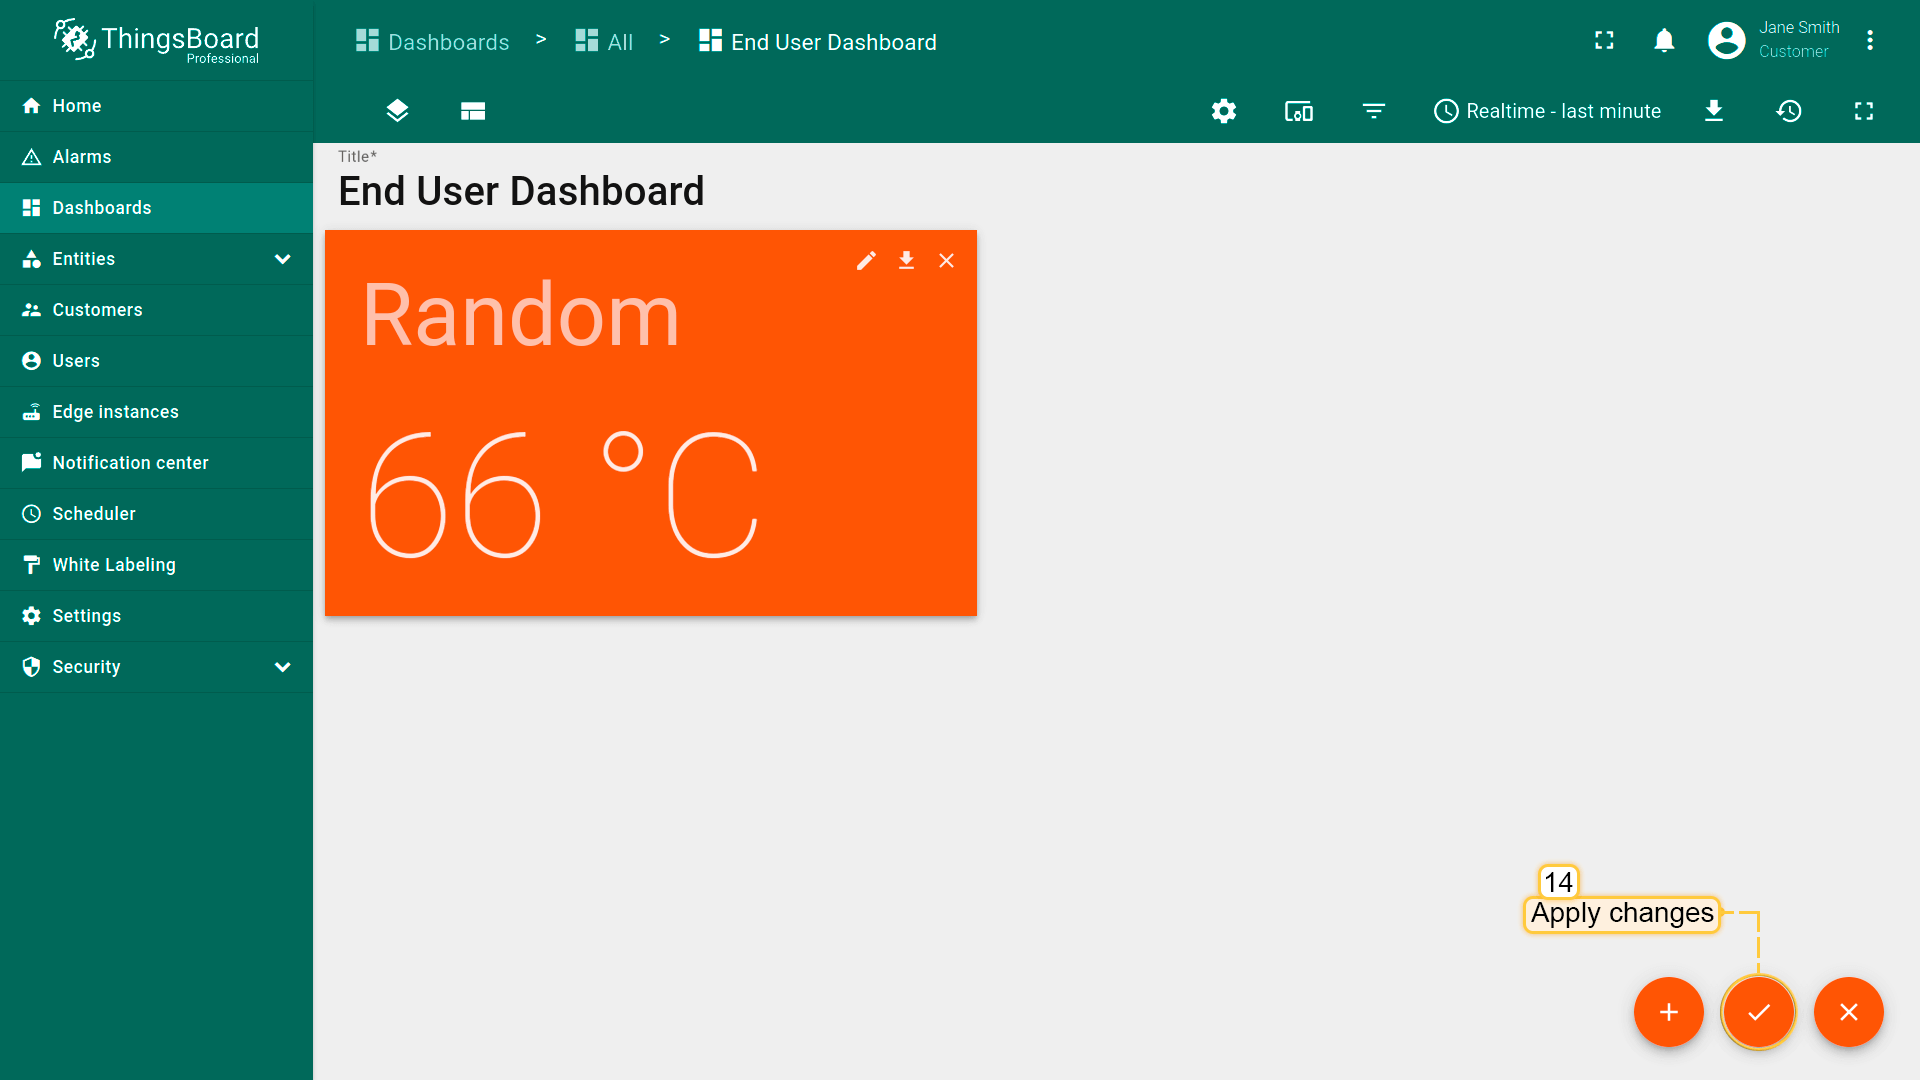Open version control history icon
1920x1080 pixels.
(x=1788, y=111)
